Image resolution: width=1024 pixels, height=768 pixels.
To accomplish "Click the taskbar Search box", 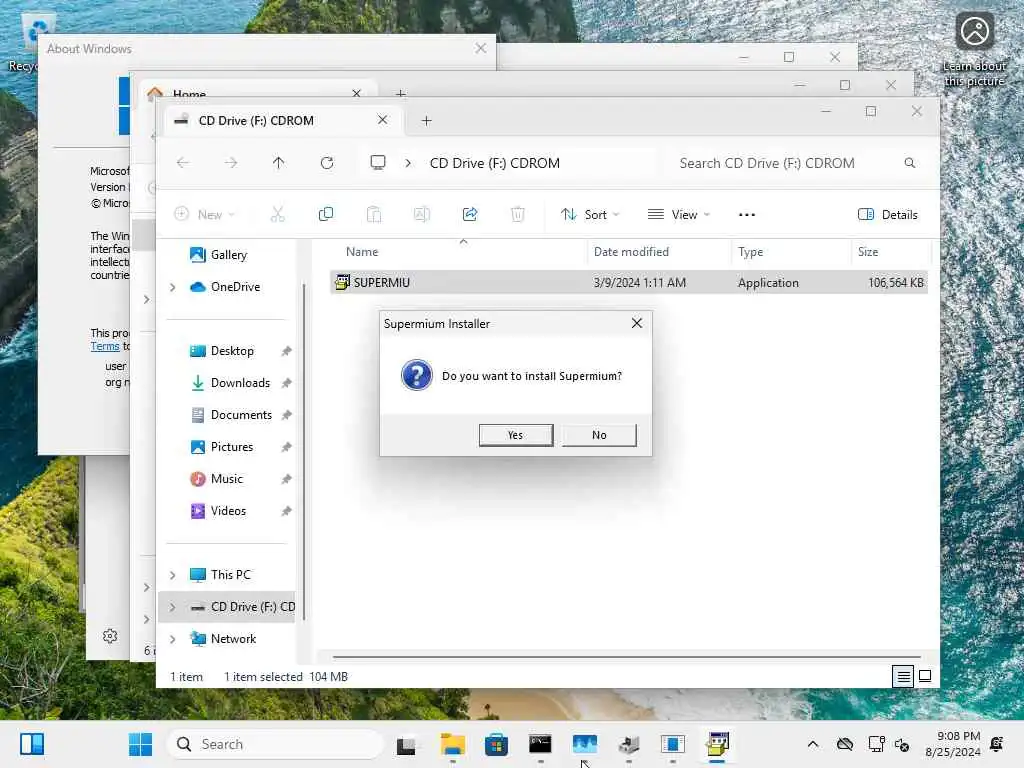I will click(x=275, y=744).
